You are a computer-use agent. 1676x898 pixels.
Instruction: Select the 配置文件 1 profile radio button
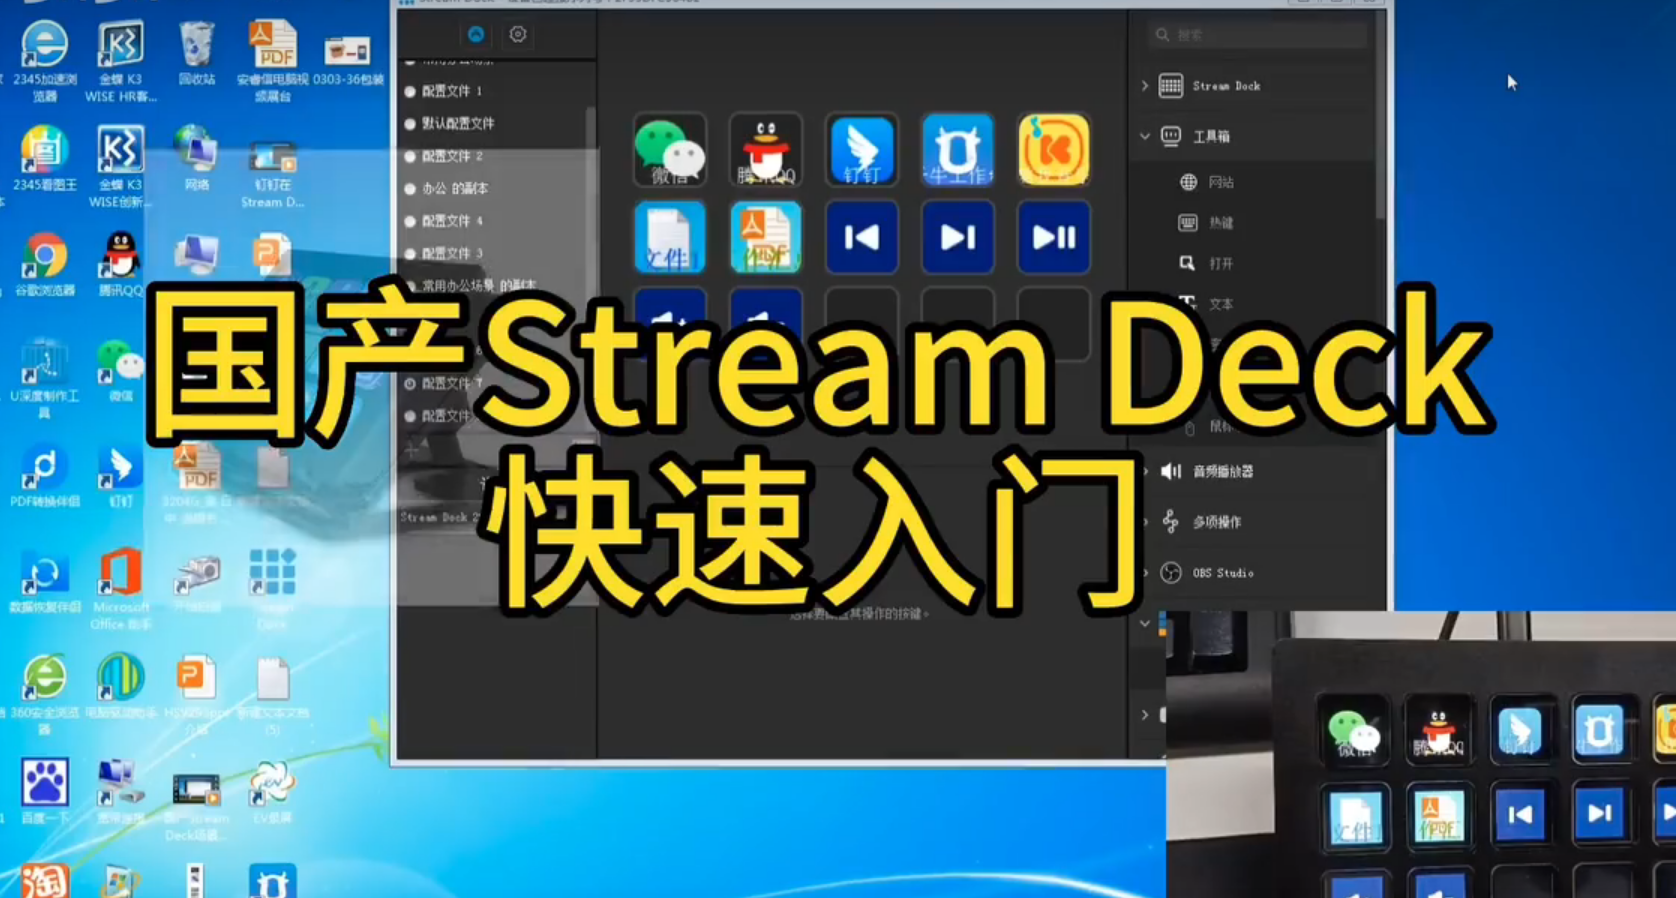tap(410, 91)
